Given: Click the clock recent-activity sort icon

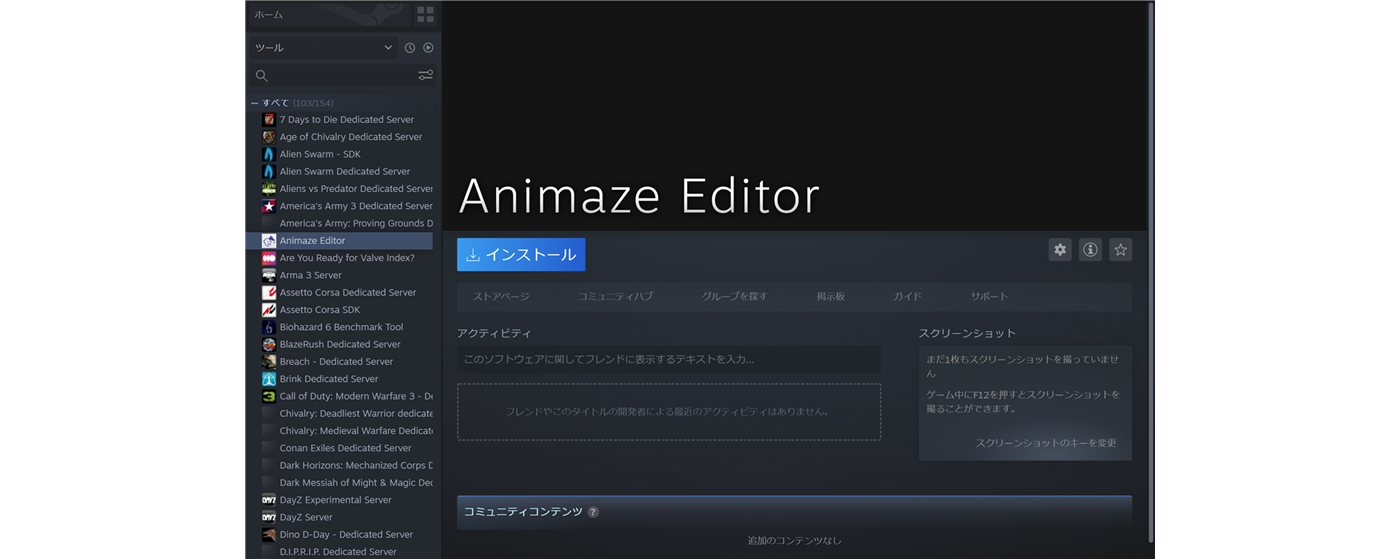Looking at the screenshot, I should click(410, 48).
